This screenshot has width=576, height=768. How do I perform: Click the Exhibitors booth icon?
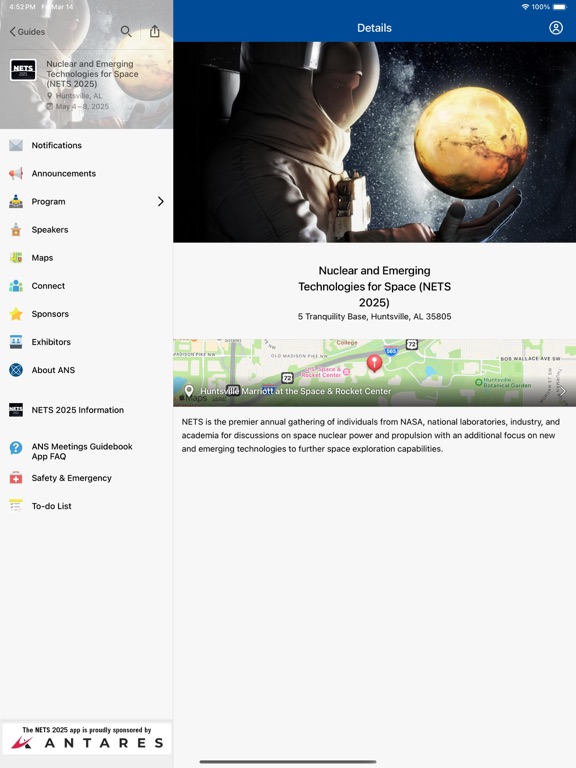(16, 342)
